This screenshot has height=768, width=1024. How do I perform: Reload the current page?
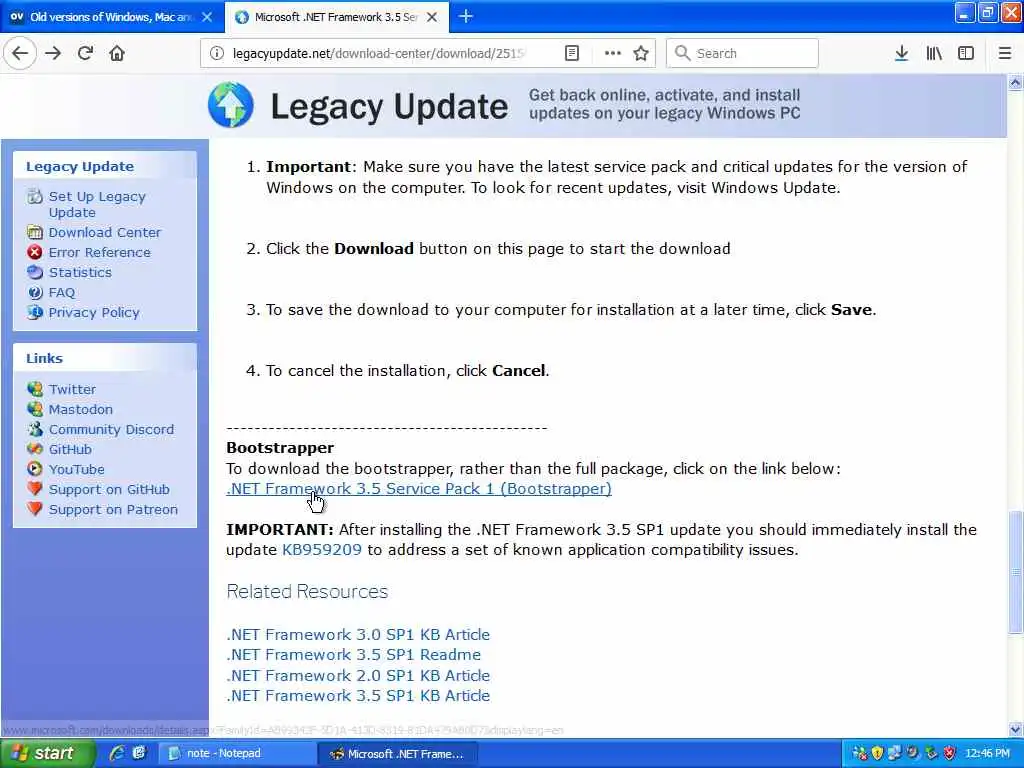(85, 53)
